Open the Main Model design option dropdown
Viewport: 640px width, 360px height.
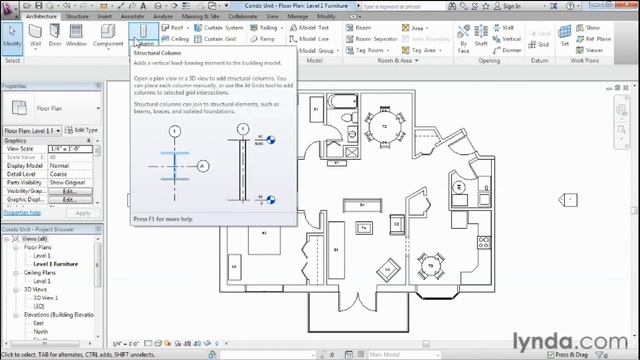click(x=437, y=355)
